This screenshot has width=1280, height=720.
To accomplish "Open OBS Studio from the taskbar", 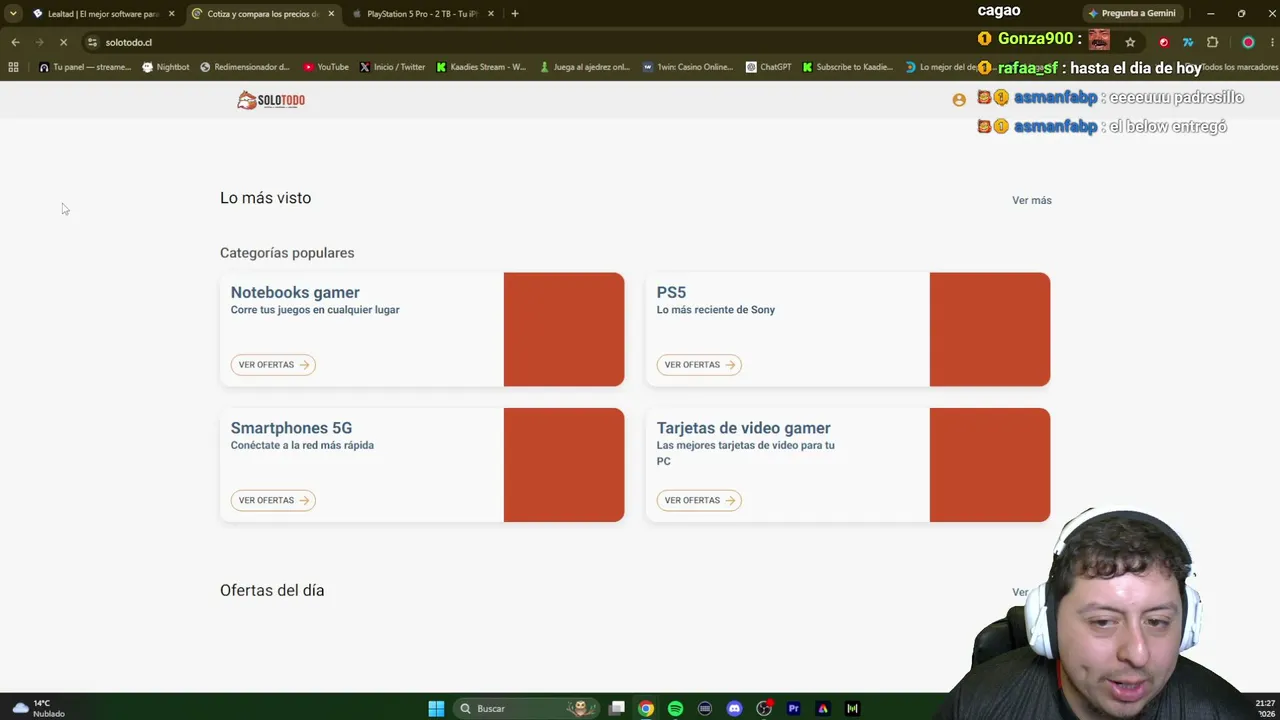I will (x=764, y=708).
